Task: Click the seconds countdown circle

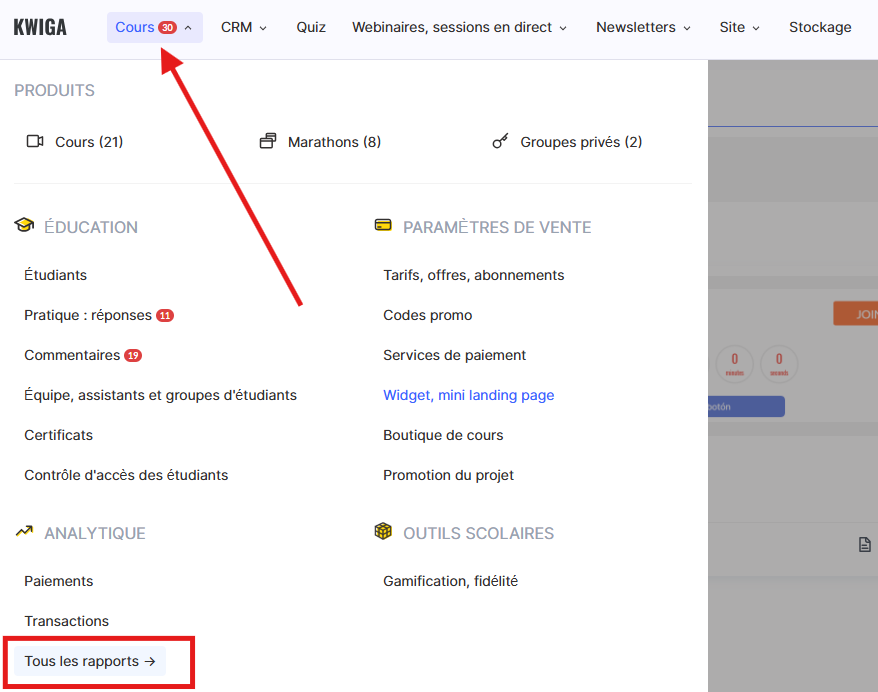Action: [779, 364]
